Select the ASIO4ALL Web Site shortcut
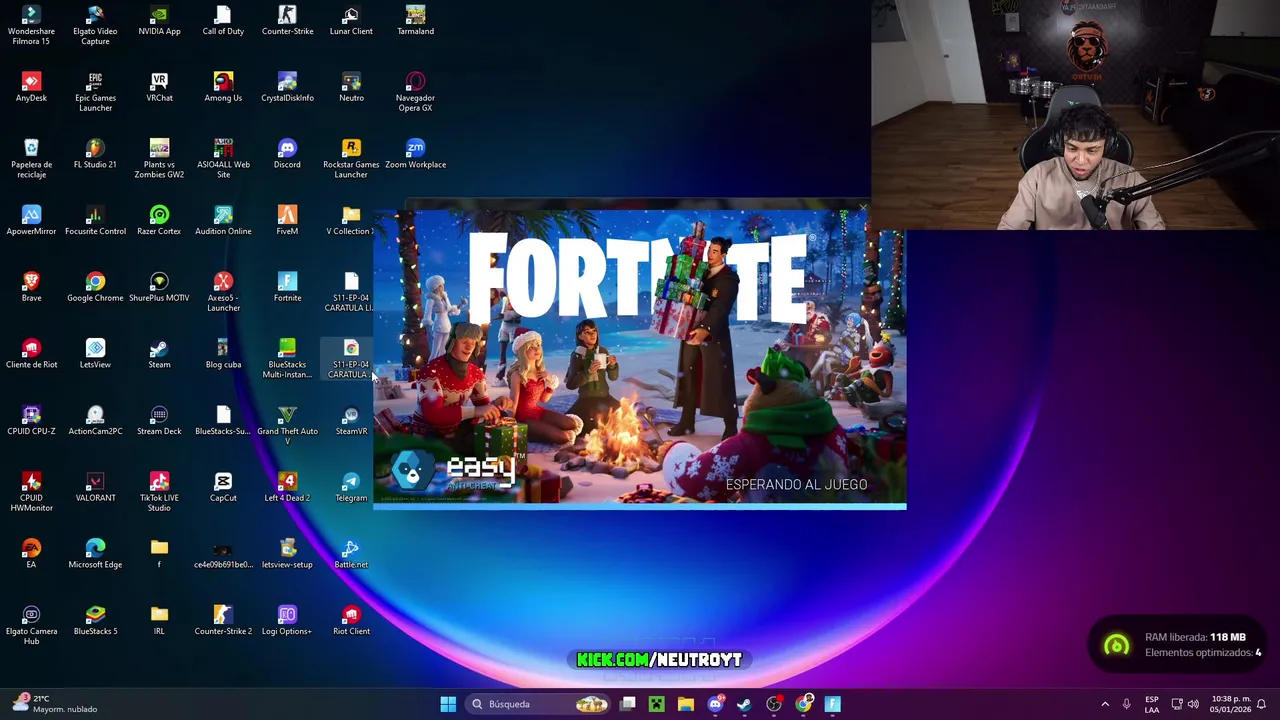The image size is (1280, 720). pos(223,159)
